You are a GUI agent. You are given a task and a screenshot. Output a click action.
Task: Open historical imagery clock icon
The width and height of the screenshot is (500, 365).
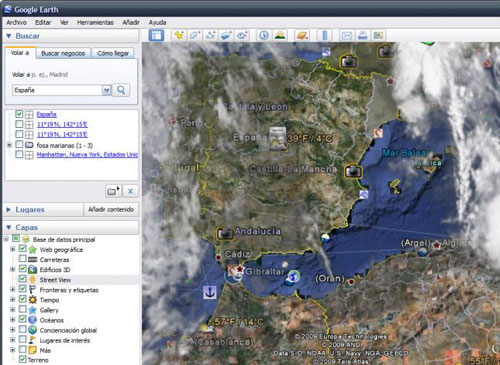click(264, 35)
